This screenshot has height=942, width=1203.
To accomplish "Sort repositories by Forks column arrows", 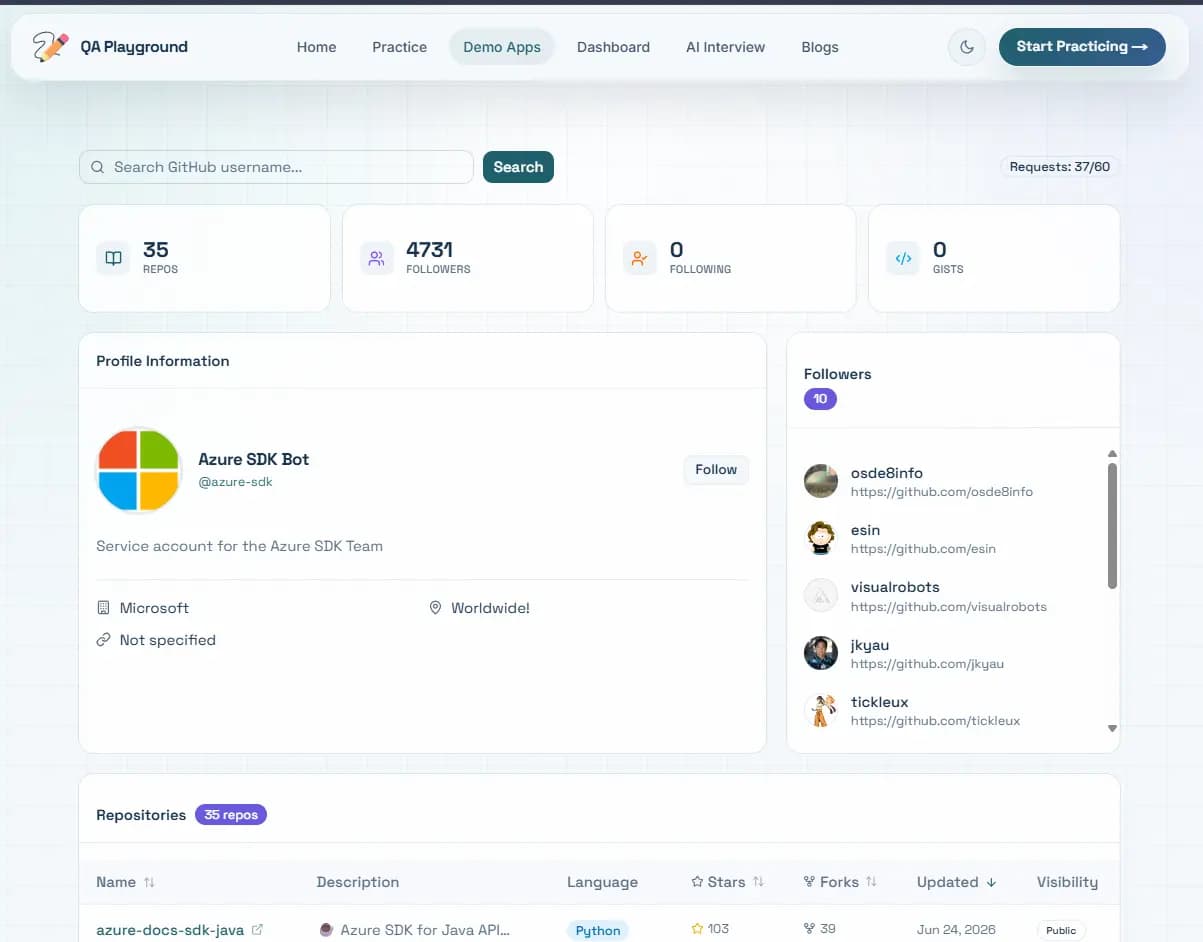I will pos(871,882).
